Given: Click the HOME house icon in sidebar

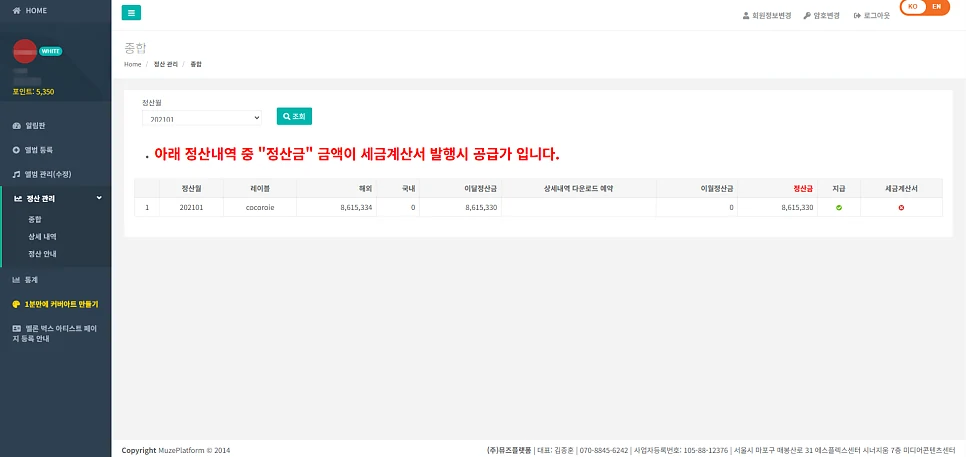Looking at the screenshot, I should point(17,10).
